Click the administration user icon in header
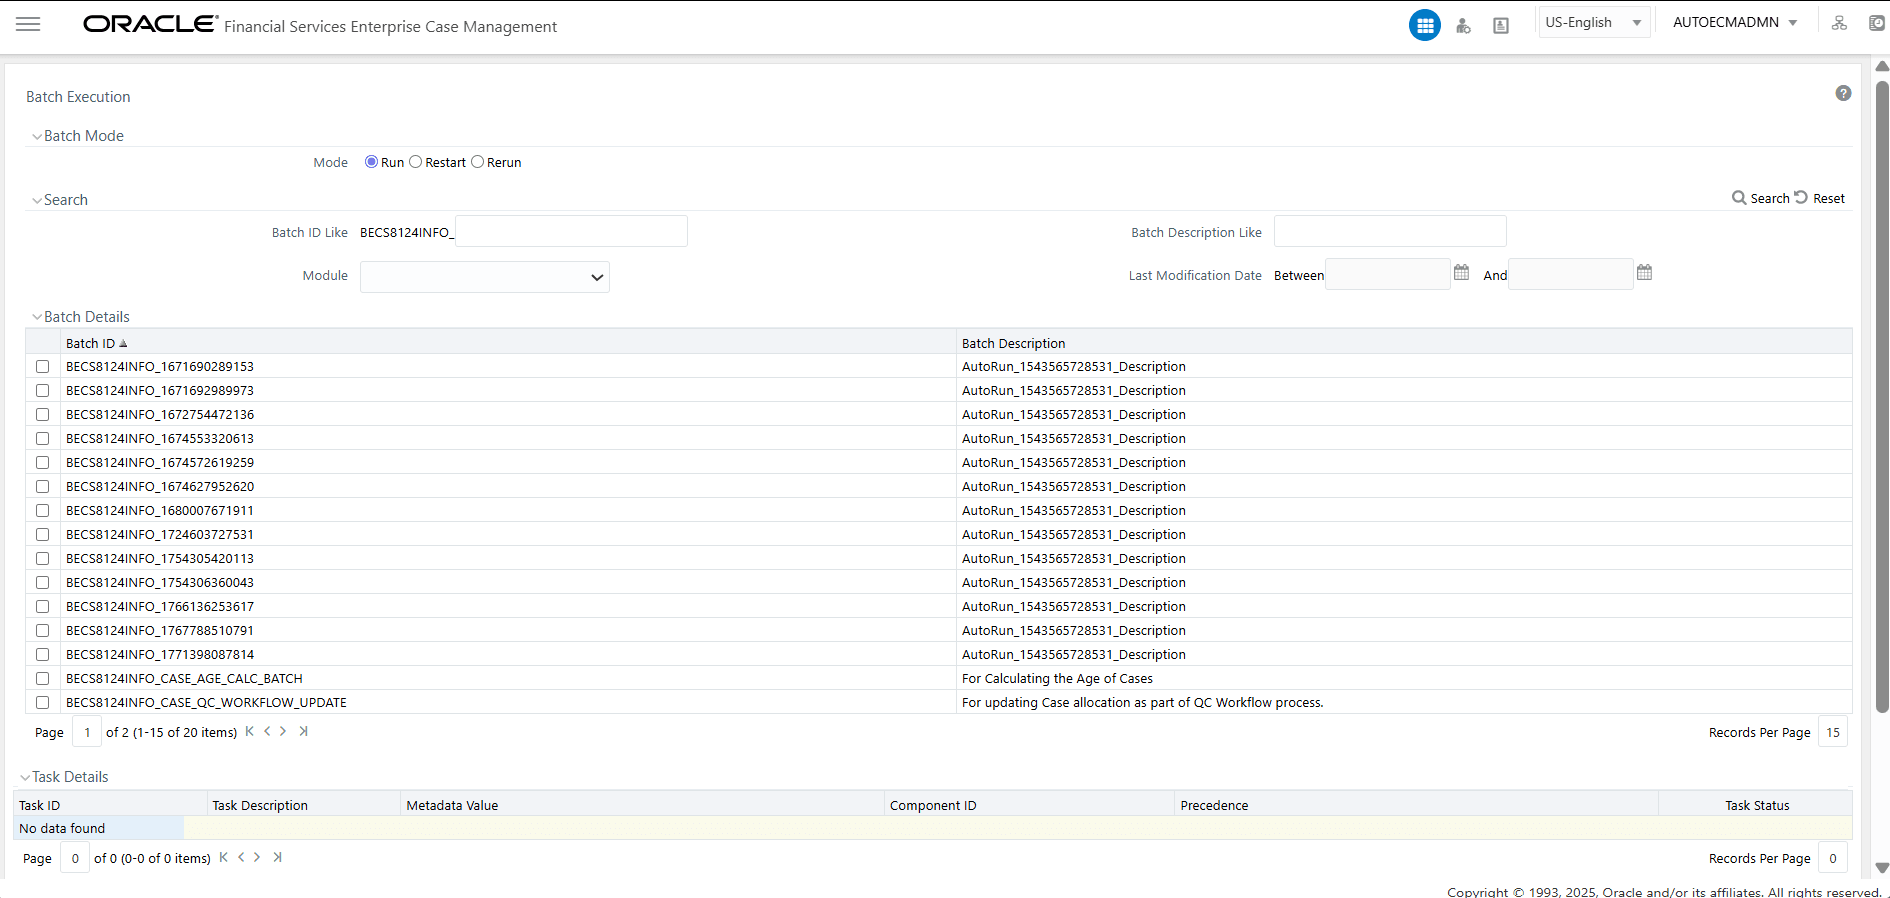This screenshot has width=1890, height=898. [1463, 26]
